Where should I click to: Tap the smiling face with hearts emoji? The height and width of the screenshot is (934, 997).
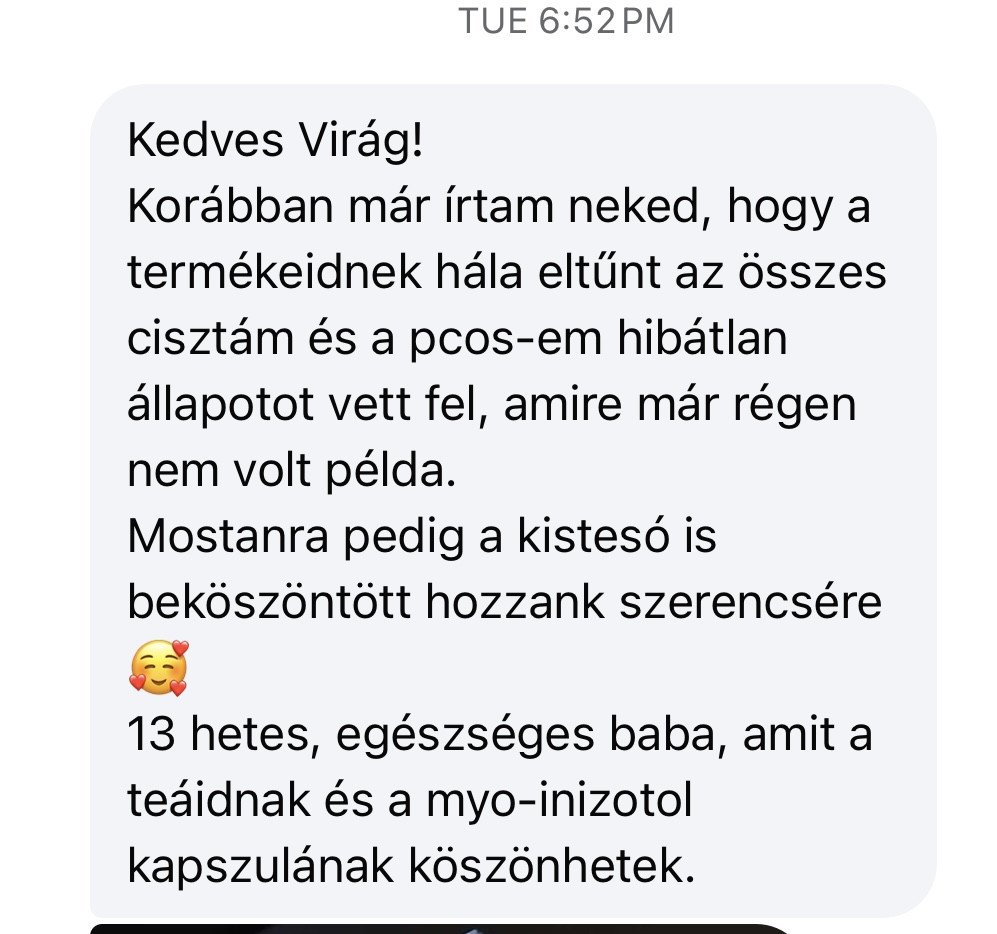(159, 668)
